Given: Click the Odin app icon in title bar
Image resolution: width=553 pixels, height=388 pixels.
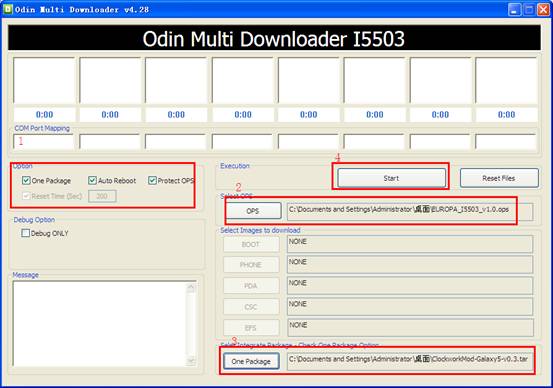Looking at the screenshot, I should tap(8, 9).
